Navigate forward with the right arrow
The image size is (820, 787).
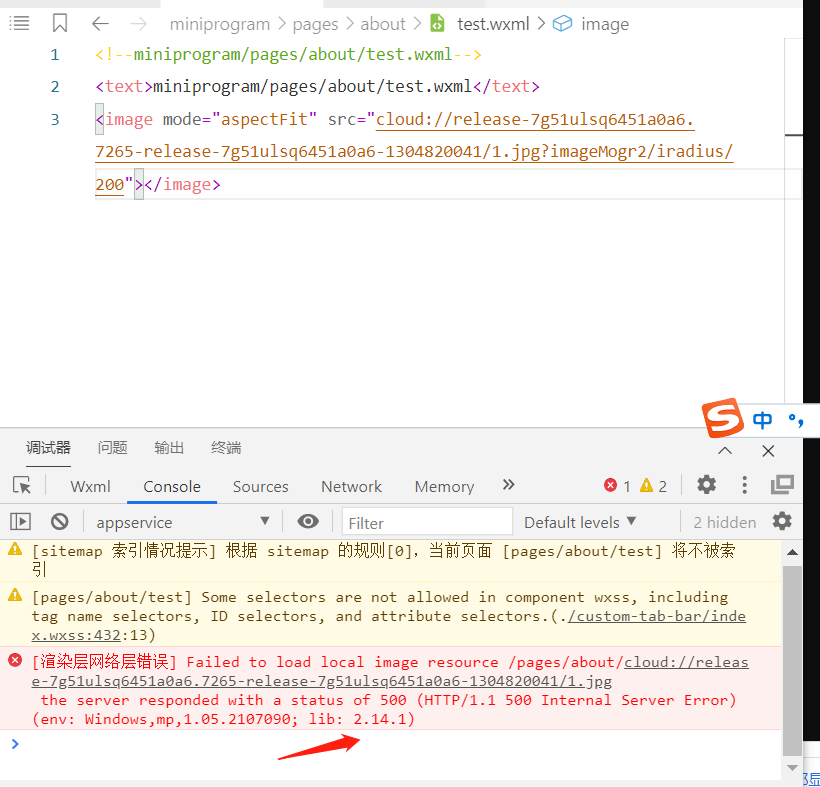[138, 24]
